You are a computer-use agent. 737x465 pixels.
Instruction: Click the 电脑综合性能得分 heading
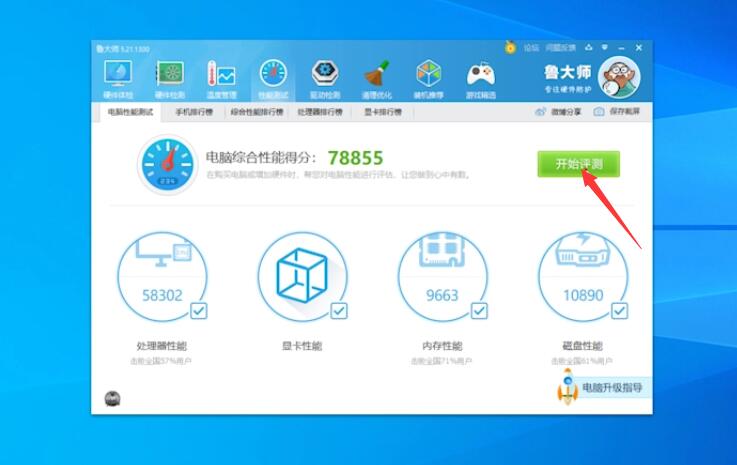(261, 158)
